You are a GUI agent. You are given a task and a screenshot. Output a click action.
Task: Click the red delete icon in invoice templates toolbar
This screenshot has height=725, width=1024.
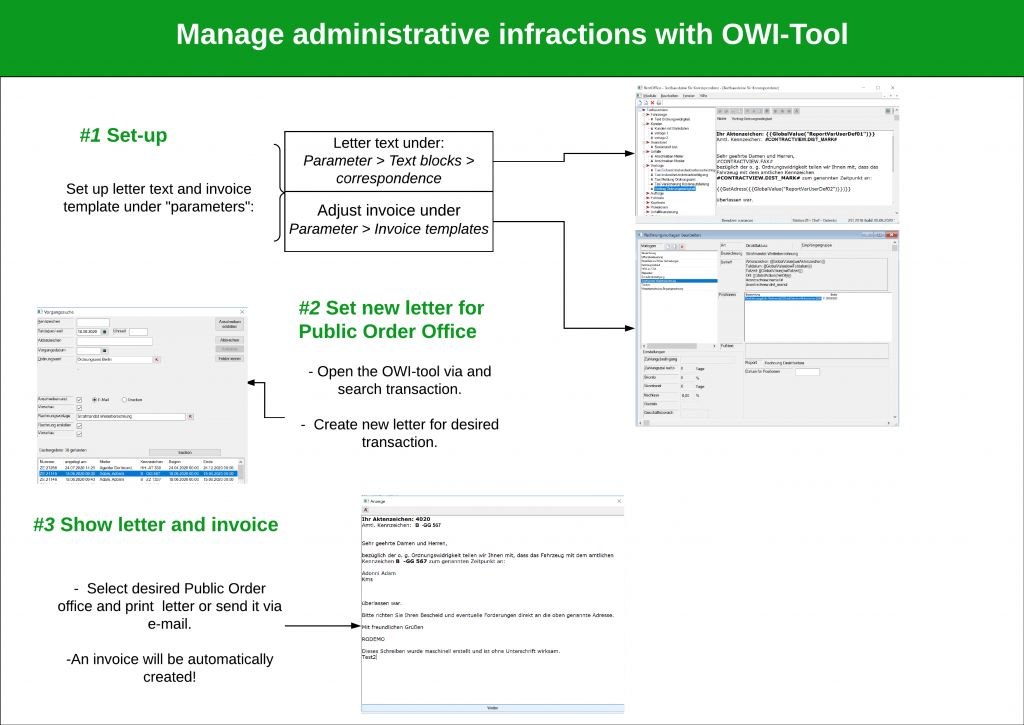(682, 246)
